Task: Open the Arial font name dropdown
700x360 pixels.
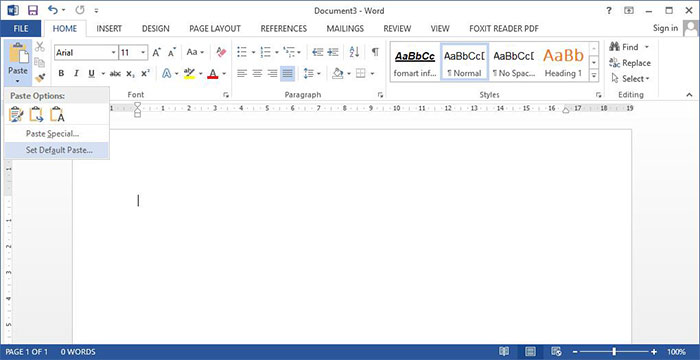Action: (x=113, y=53)
